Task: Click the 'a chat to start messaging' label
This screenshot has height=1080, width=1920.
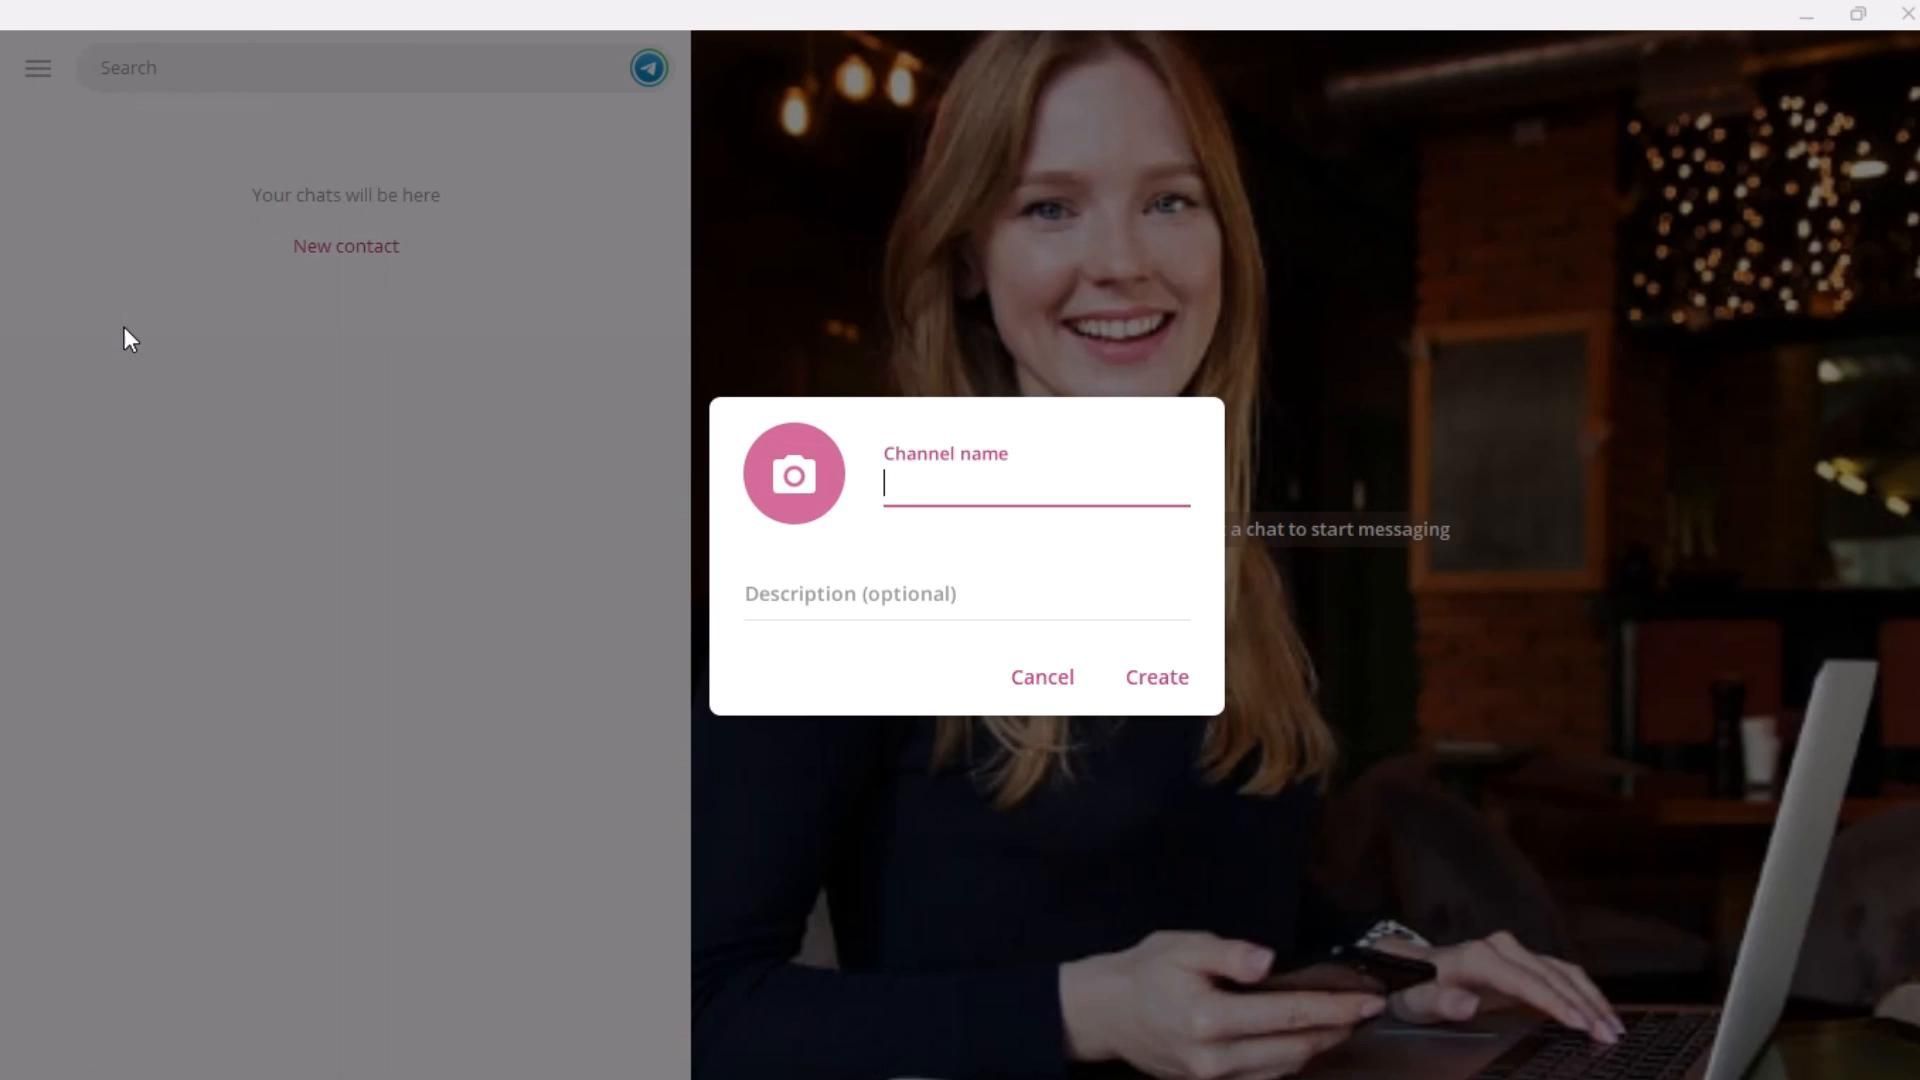Action: pyautogui.click(x=1340, y=530)
